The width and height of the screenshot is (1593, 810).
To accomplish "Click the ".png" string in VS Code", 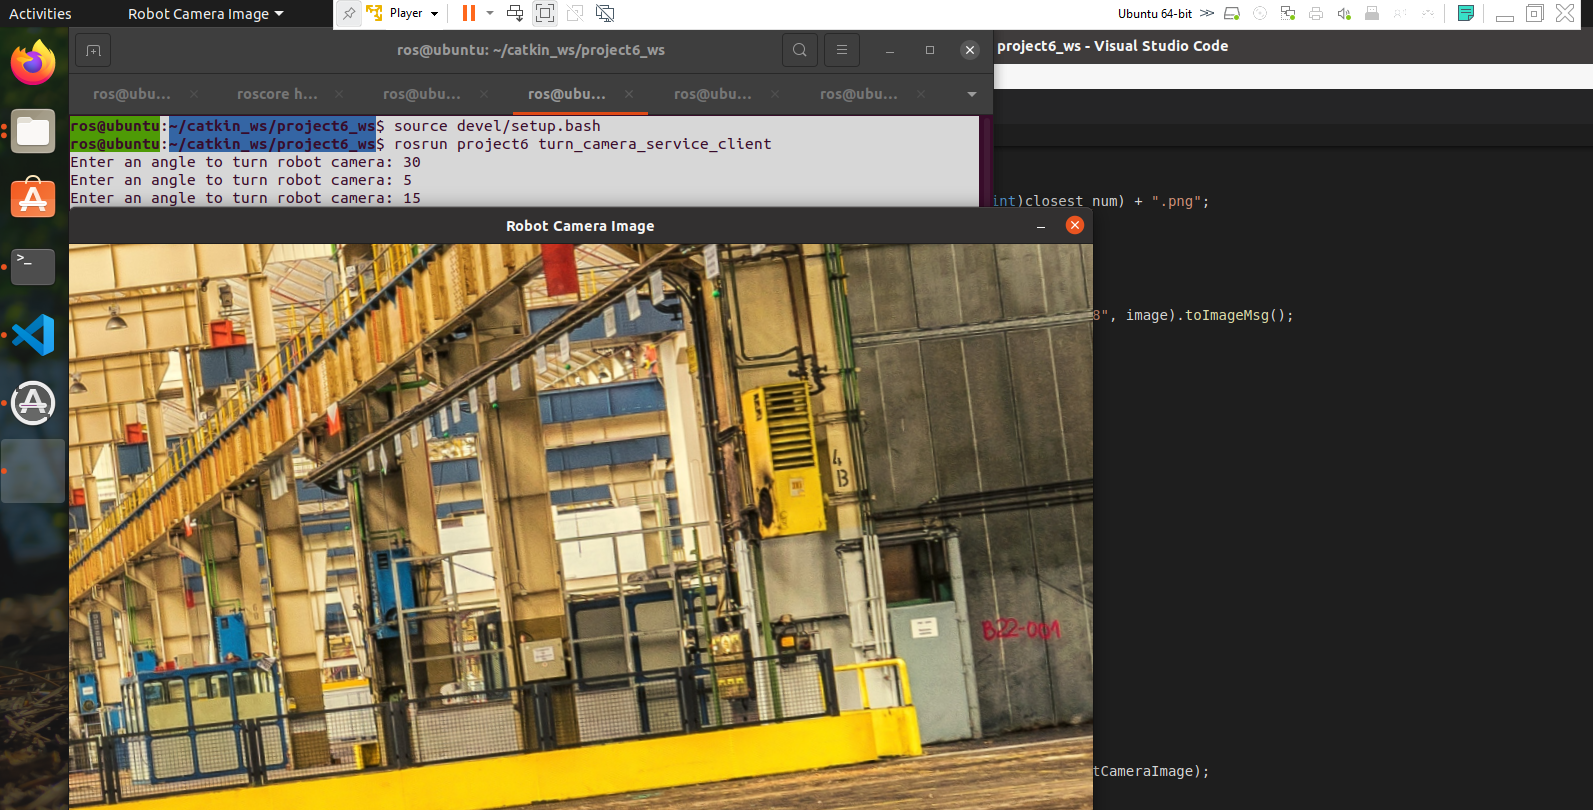I will click(x=1176, y=201).
